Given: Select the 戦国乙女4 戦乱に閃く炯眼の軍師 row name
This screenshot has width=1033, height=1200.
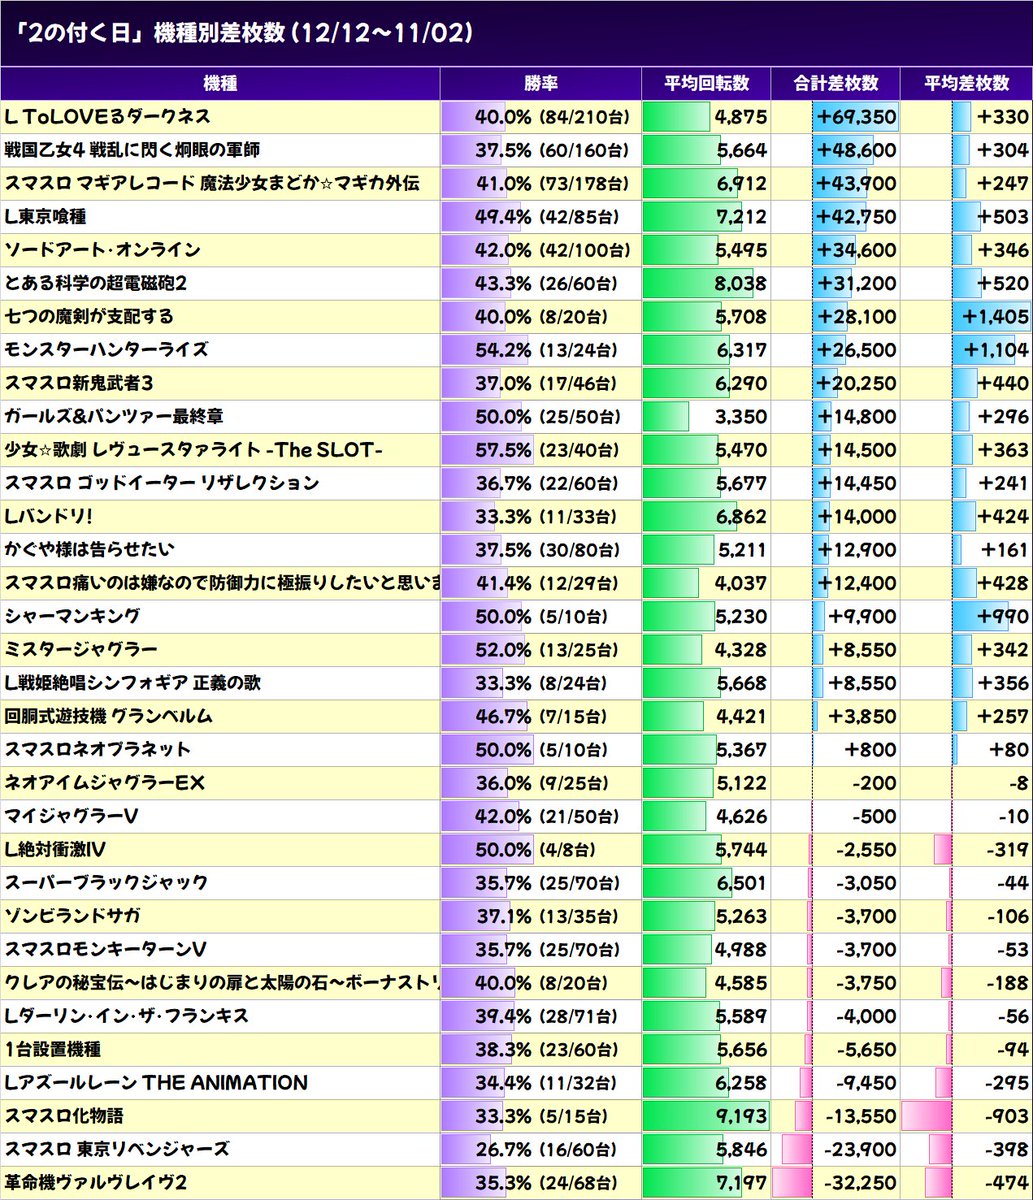Looking at the screenshot, I should coord(132,150).
